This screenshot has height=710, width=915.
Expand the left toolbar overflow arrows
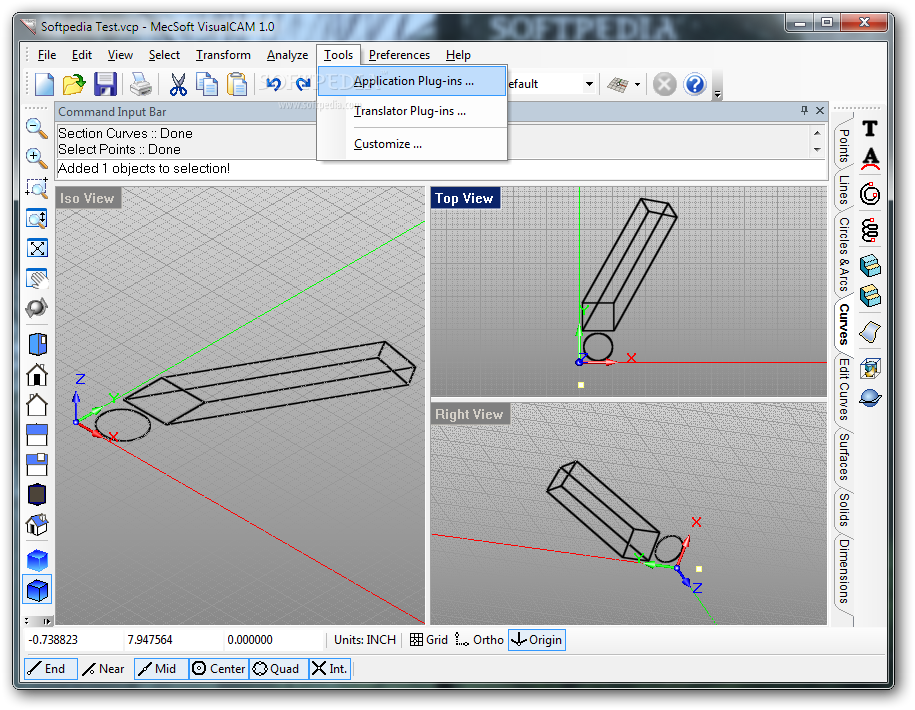pos(39,621)
